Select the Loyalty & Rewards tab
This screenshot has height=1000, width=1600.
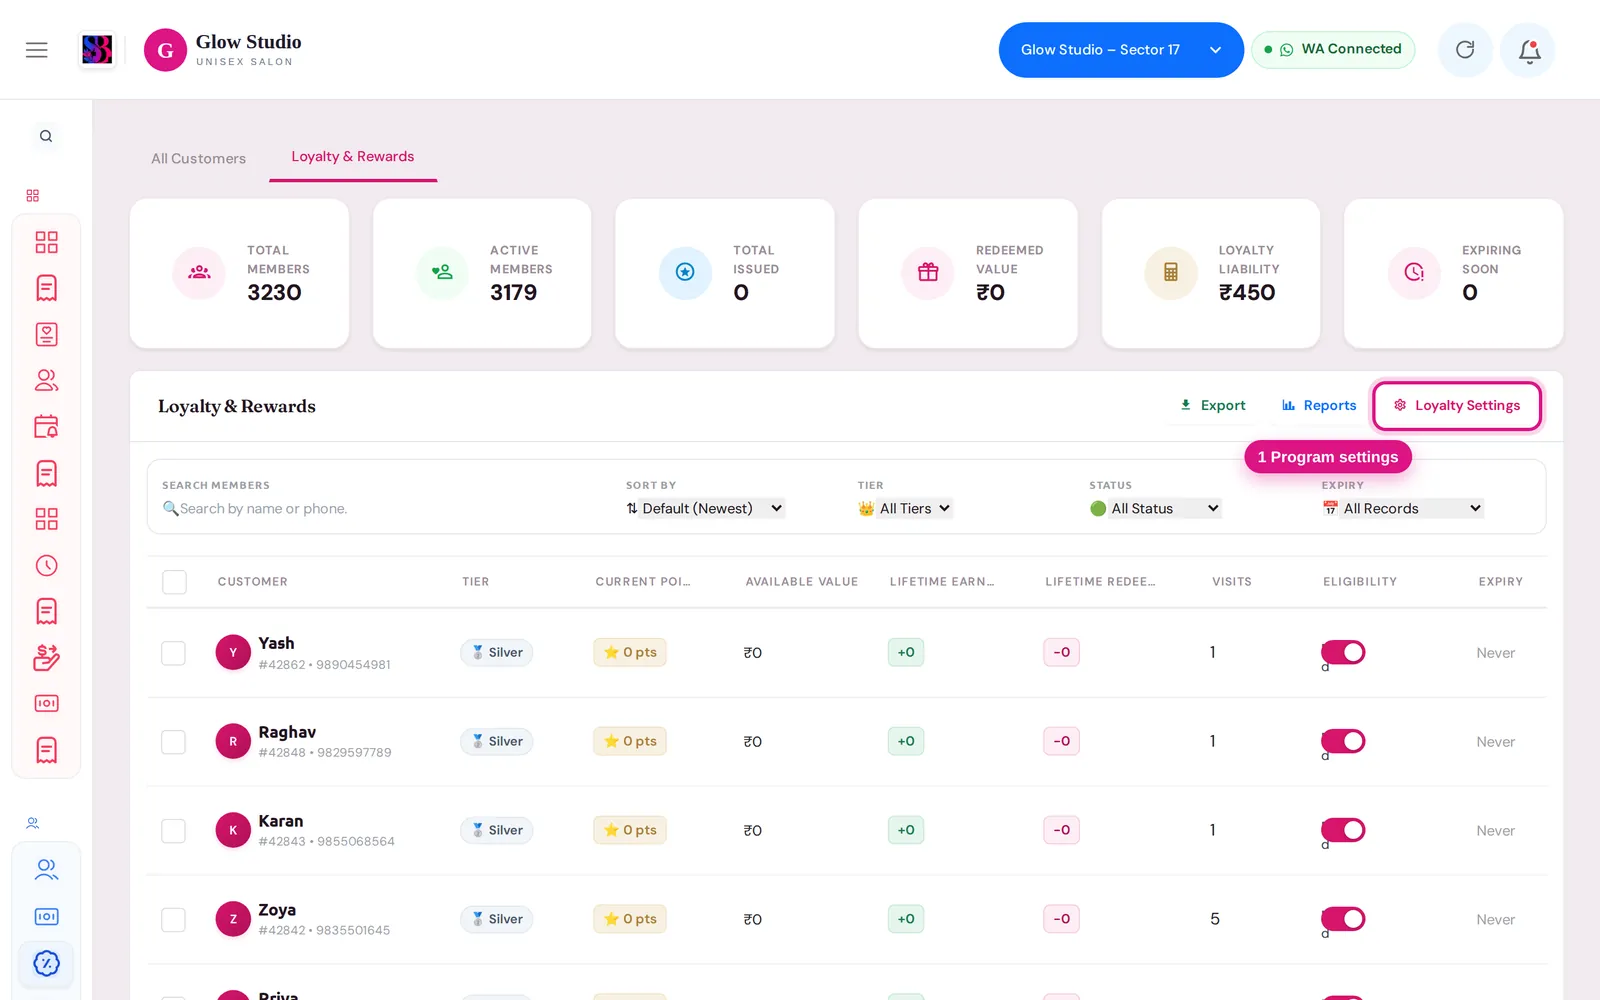(353, 157)
